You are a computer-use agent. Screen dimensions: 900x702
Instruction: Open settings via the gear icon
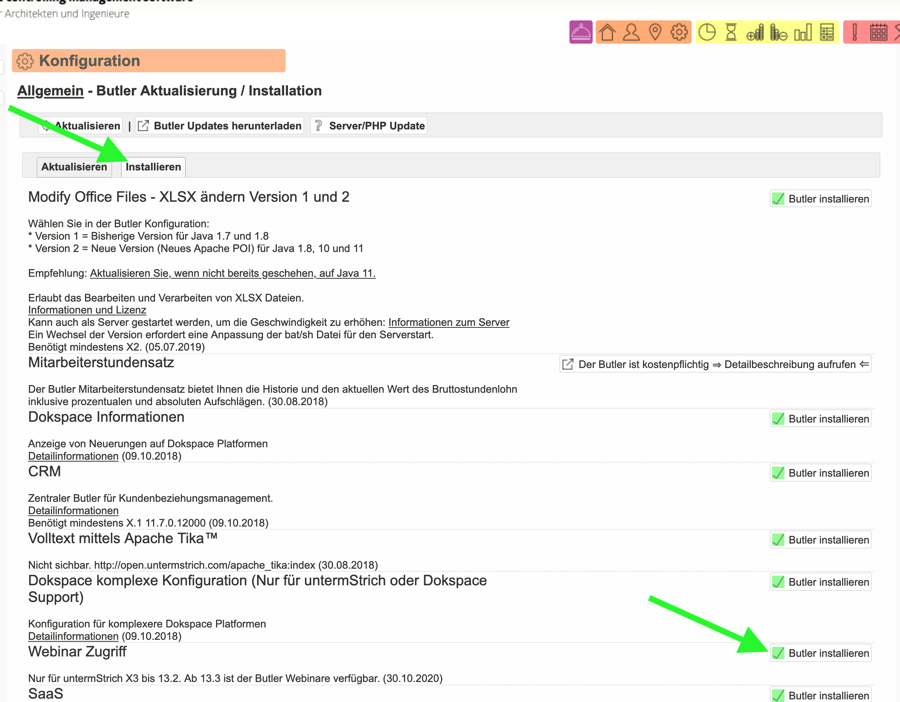(678, 31)
